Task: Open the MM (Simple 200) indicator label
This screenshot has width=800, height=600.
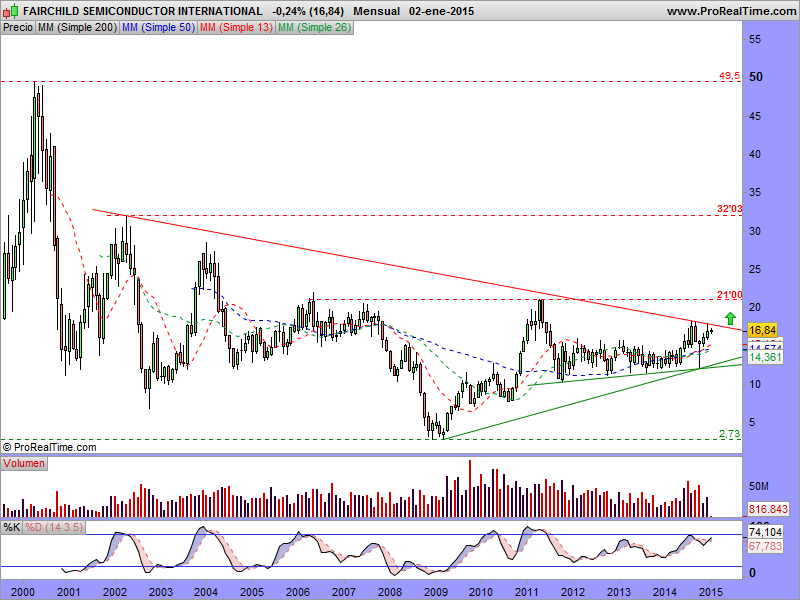Action: 78,28
